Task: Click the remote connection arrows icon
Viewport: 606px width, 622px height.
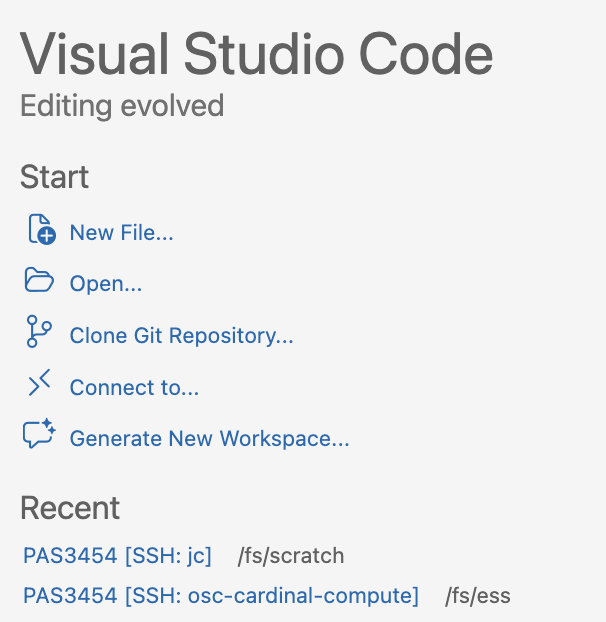Action: click(x=39, y=382)
